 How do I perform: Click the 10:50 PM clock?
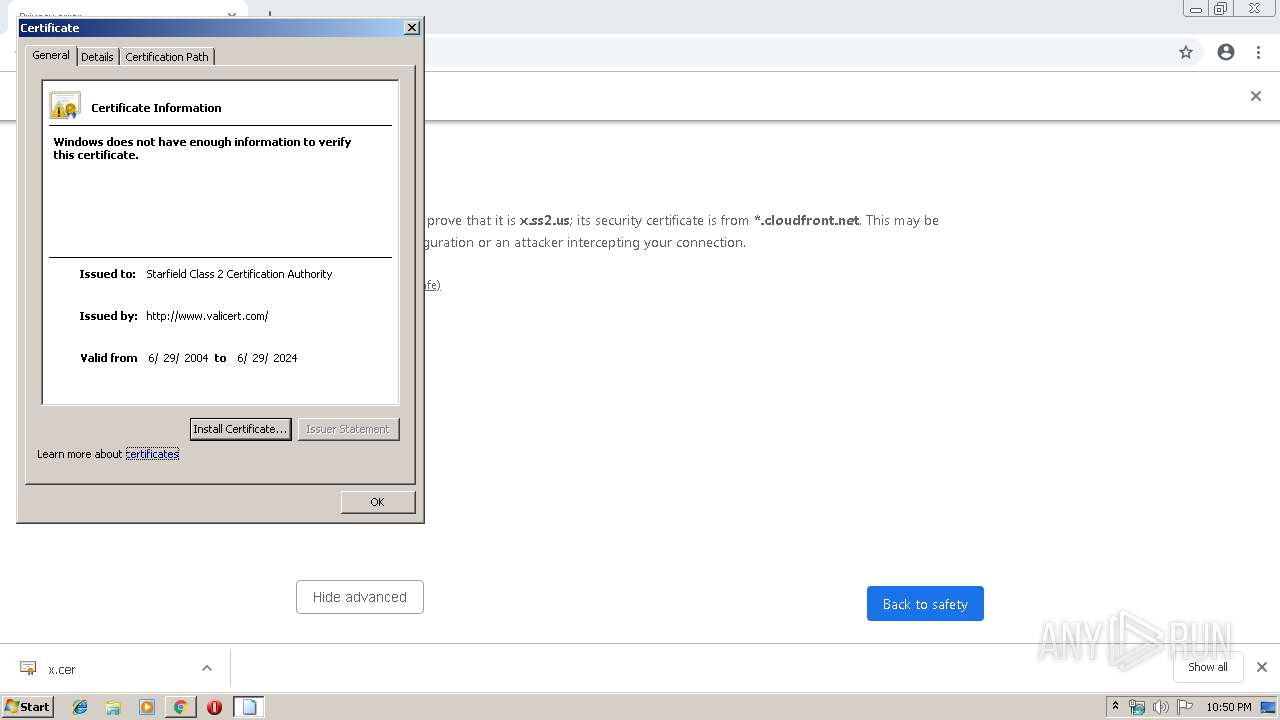point(1228,707)
